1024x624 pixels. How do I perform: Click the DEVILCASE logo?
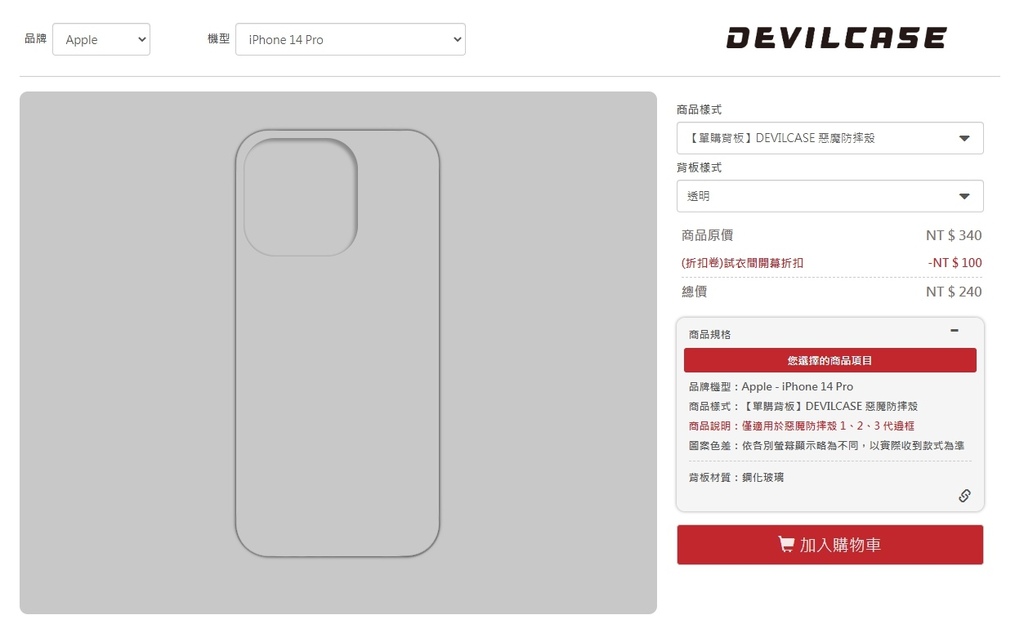[837, 38]
